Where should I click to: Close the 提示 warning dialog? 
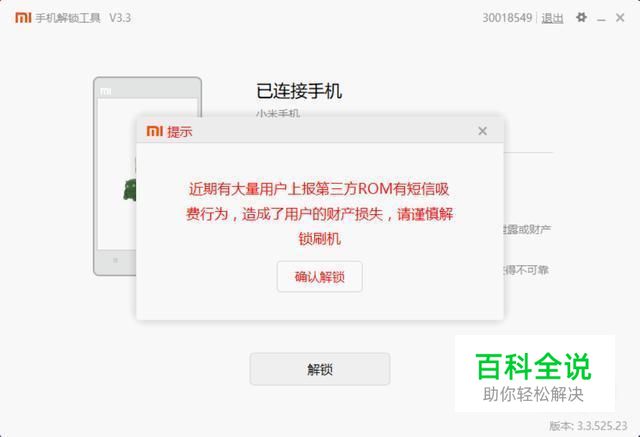482,131
